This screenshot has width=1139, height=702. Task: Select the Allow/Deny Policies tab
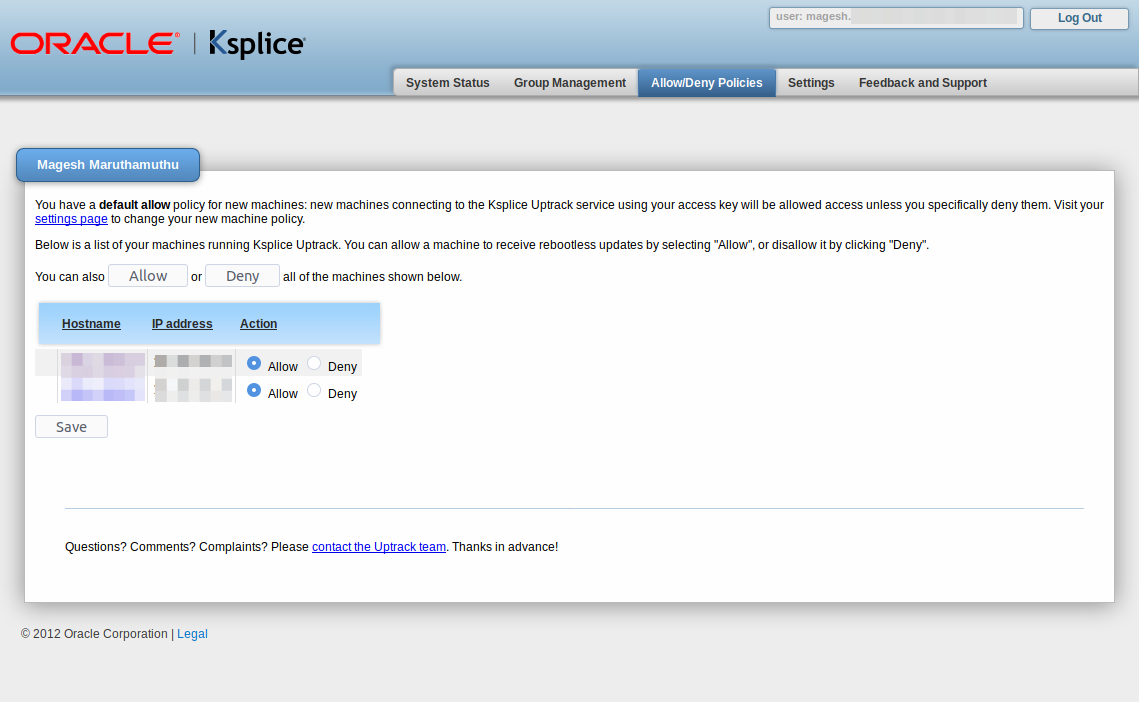tap(707, 83)
